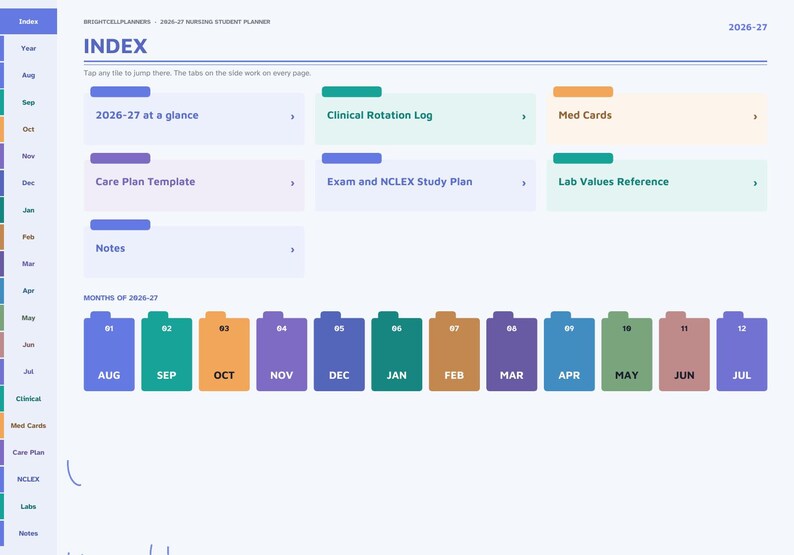Open Exam and NCLEX Study Plan tile
The image size is (794, 555).
(425, 182)
